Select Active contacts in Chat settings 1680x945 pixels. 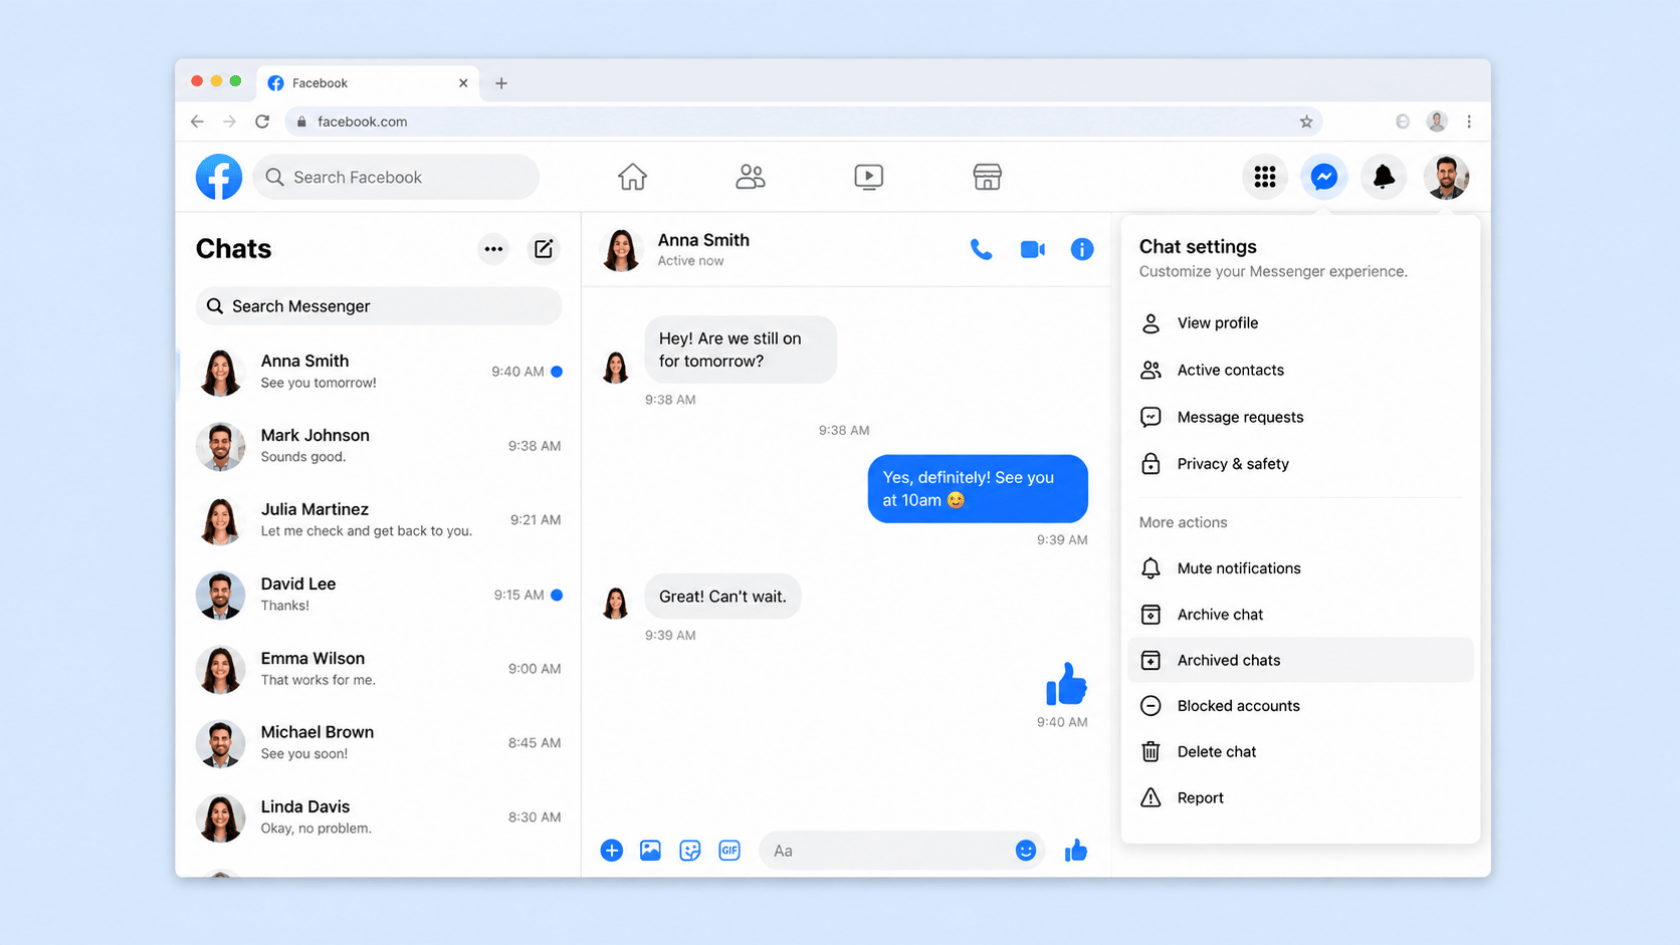pyautogui.click(x=1300, y=370)
